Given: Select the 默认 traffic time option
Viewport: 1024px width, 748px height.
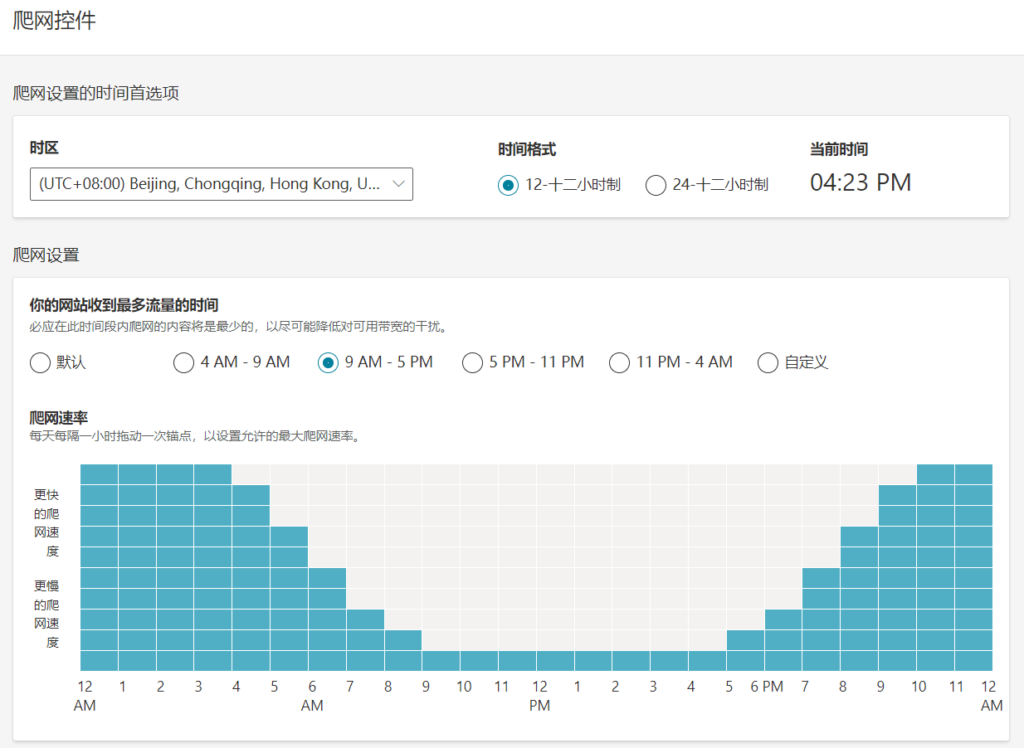Looking at the screenshot, I should pyautogui.click(x=41, y=363).
